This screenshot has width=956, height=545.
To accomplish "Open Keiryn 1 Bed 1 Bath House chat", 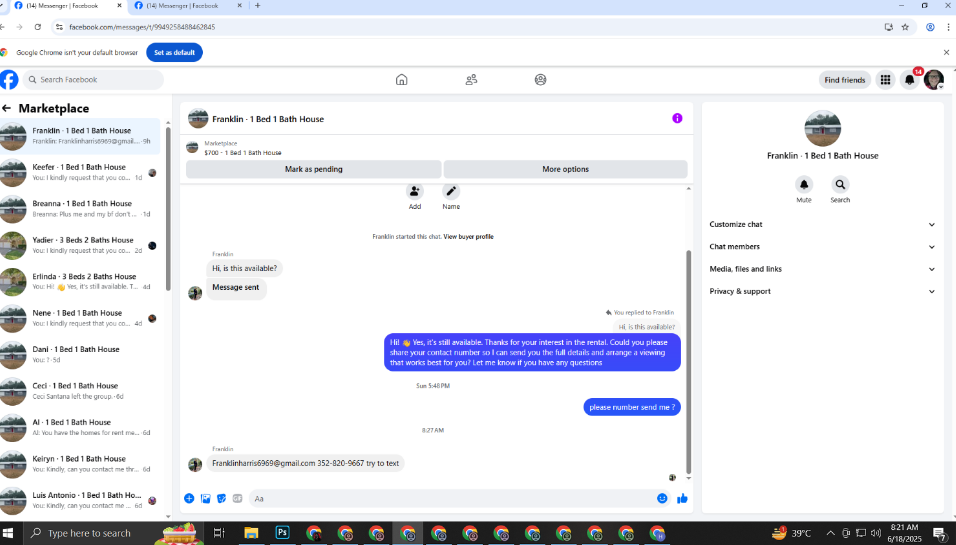I will 80,465.
